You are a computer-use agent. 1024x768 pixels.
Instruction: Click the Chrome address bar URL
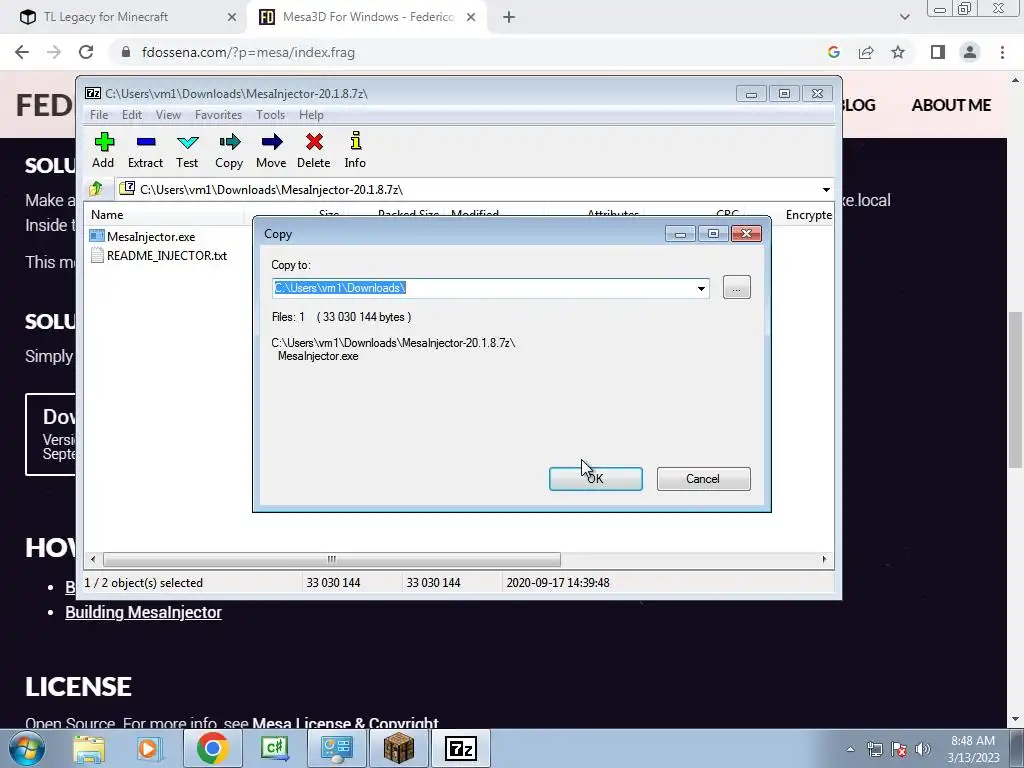[x=248, y=52]
